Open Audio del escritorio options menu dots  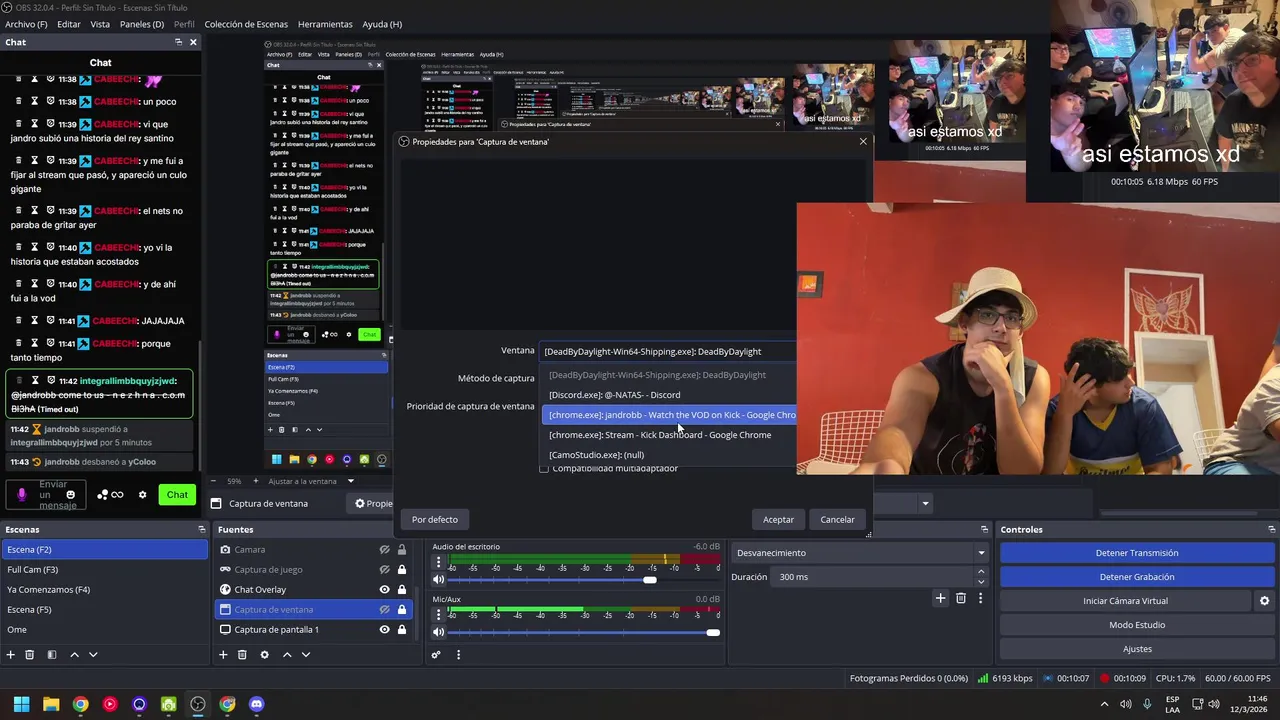point(438,562)
